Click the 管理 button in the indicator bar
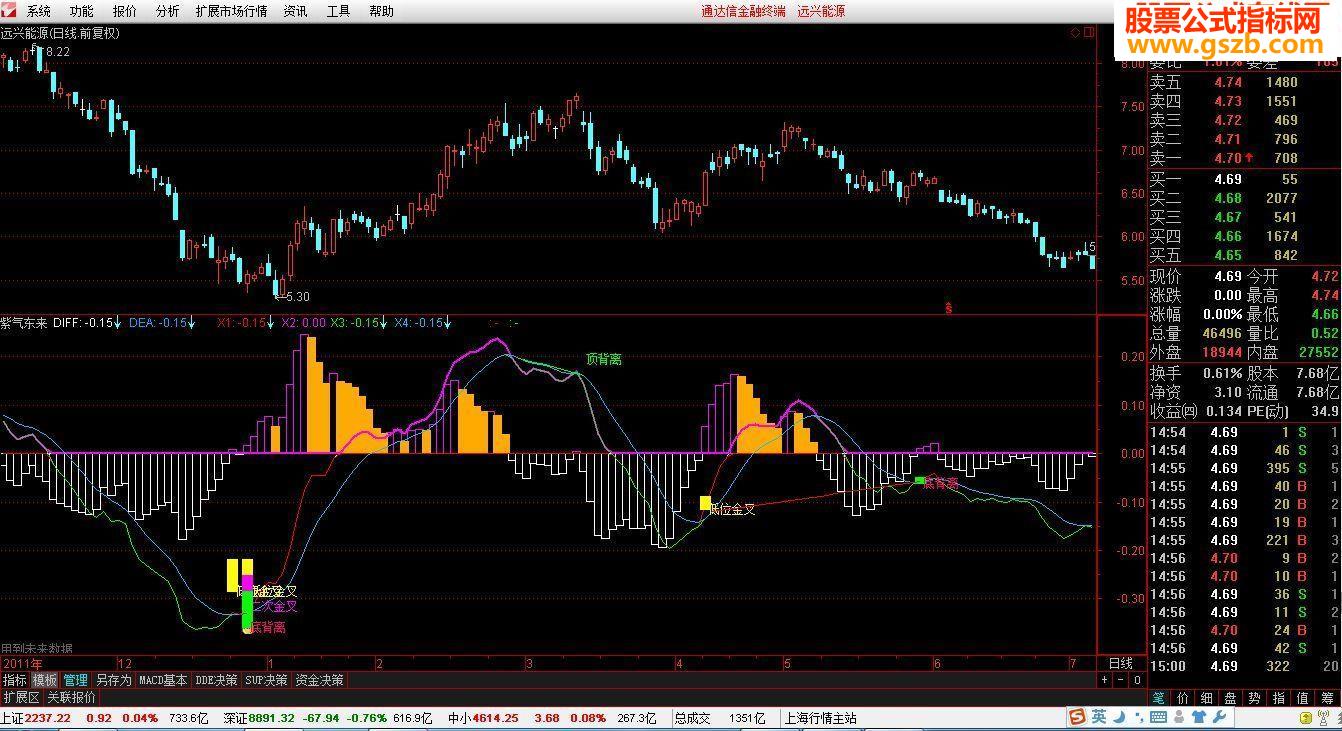 (x=76, y=680)
